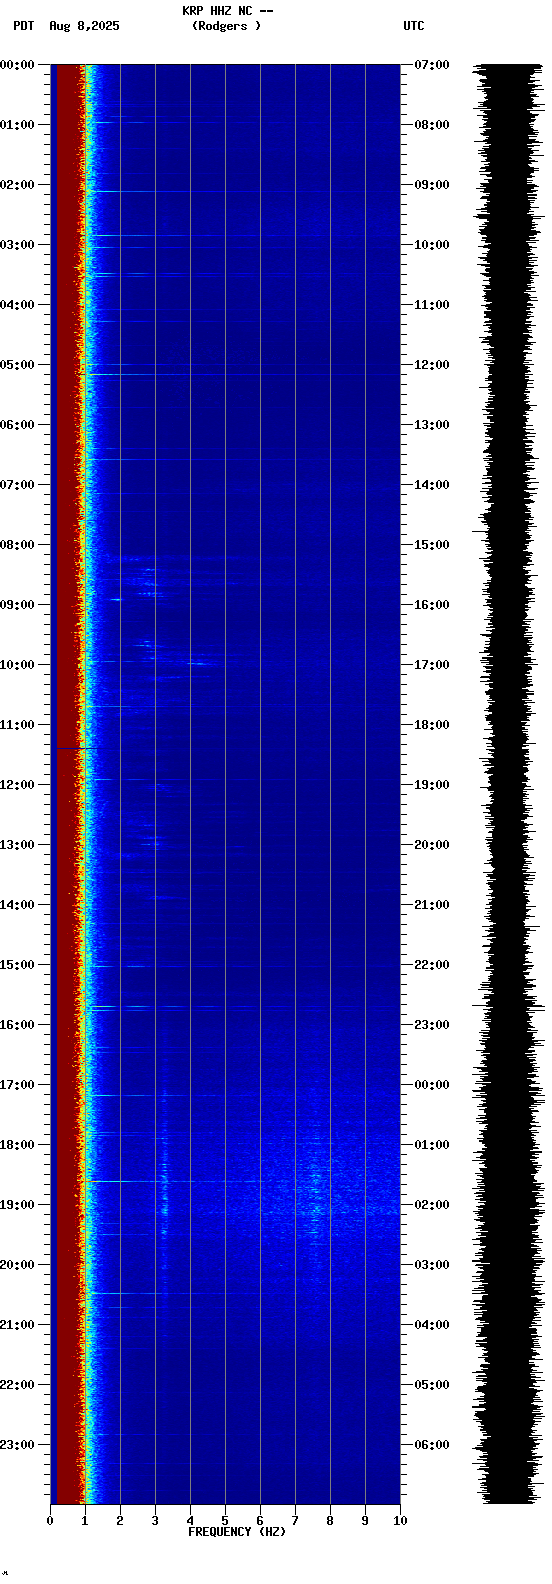Image resolution: width=552 pixels, height=1584 pixels.
Task: Click the 05:00 PDT time label
Action: click(17, 365)
